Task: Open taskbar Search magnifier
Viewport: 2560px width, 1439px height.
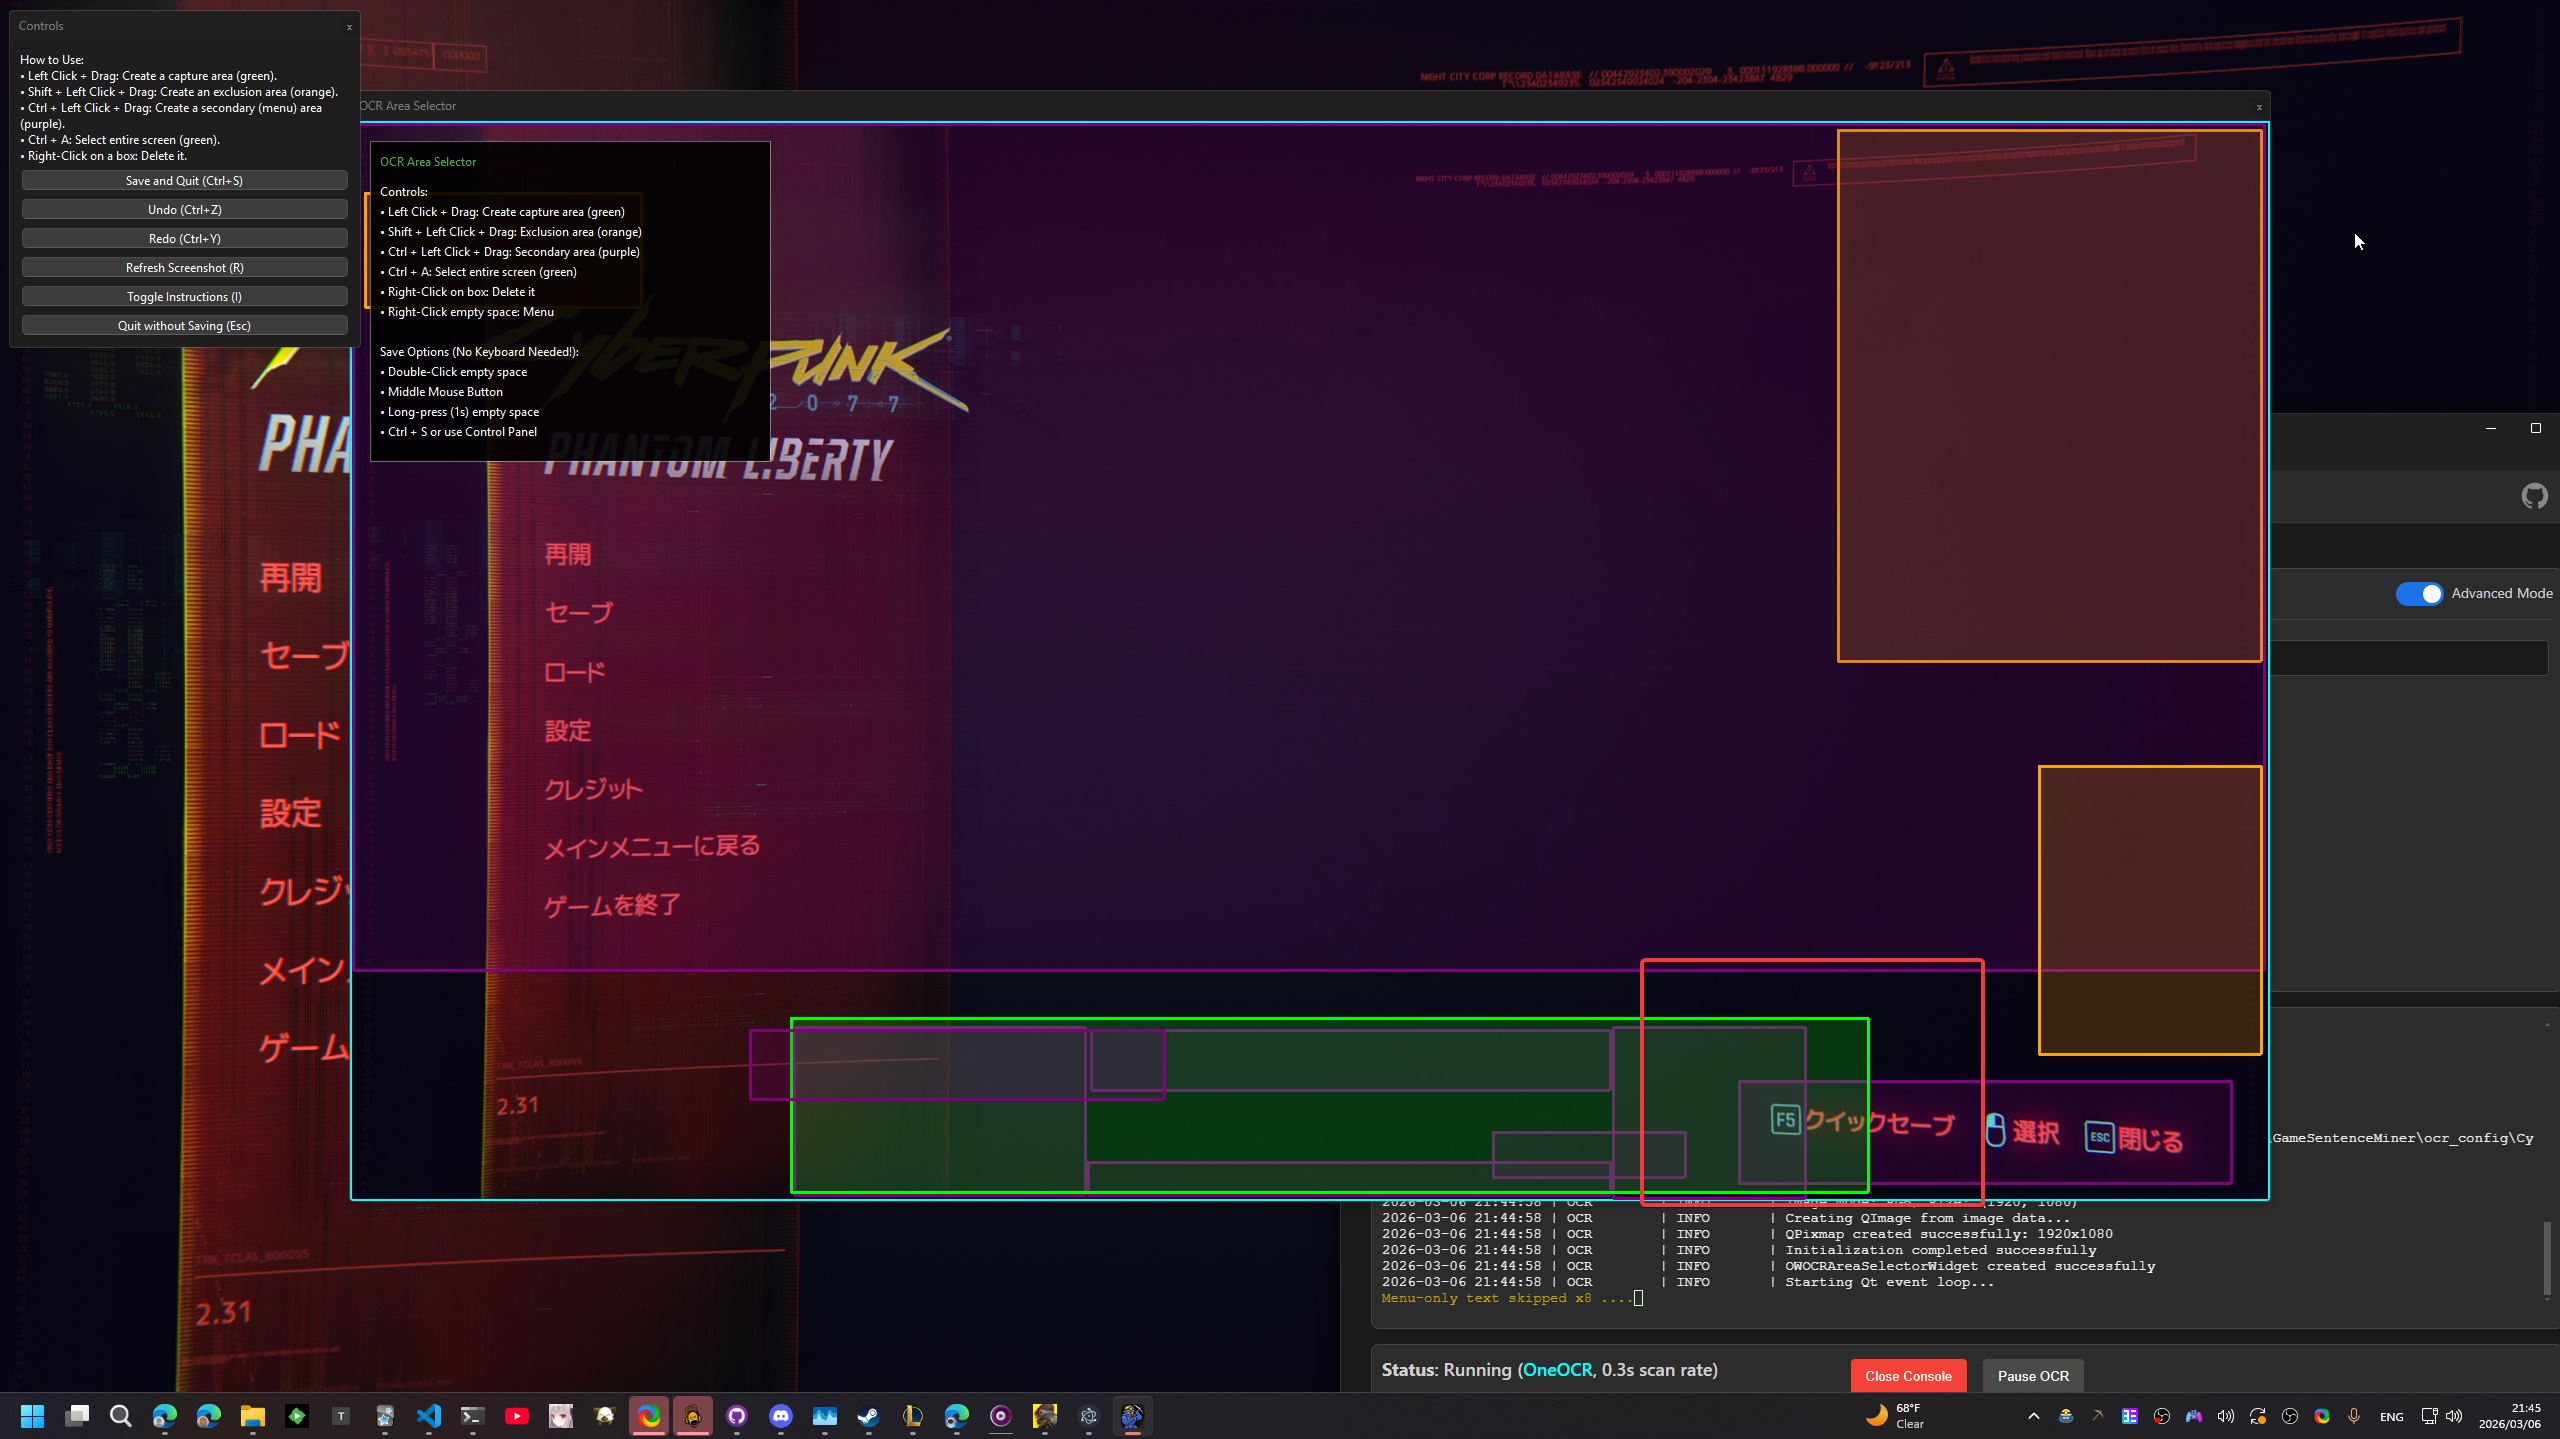Action: (x=121, y=1415)
